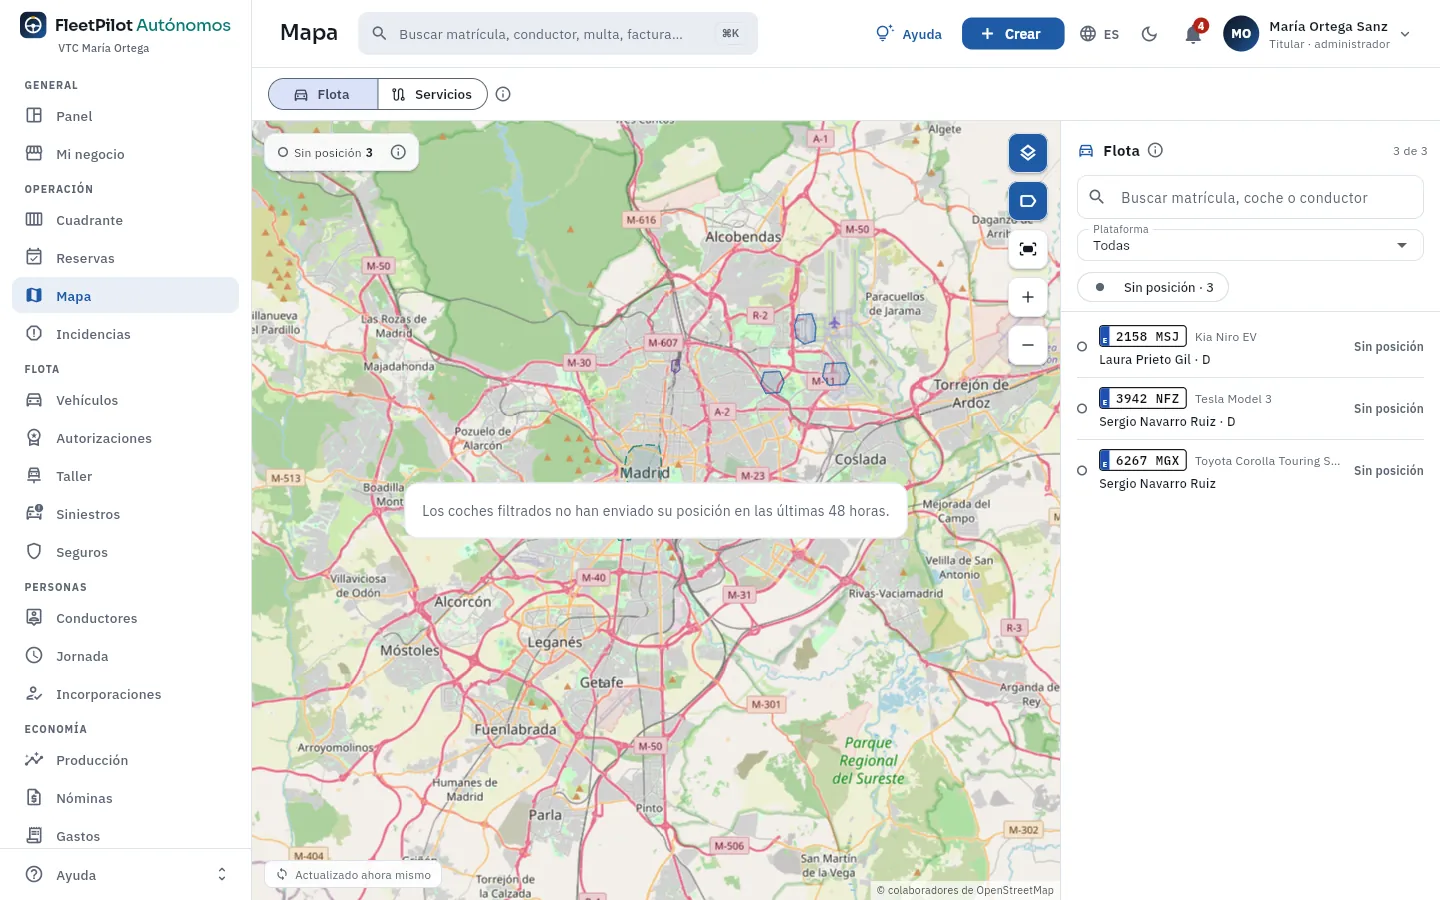1440x900 pixels.
Task: Open María Ortega Sanz account menu
Action: 1318,34
